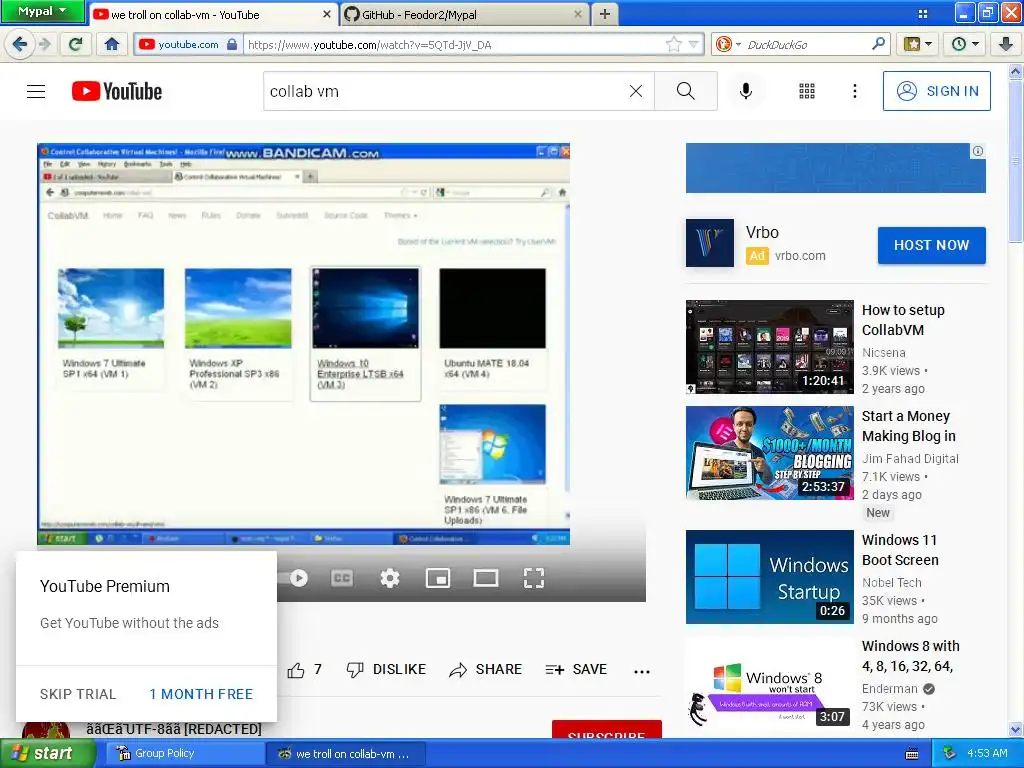This screenshot has width=1024, height=768.
Task: Clear the YouTube search text
Action: pos(635,91)
